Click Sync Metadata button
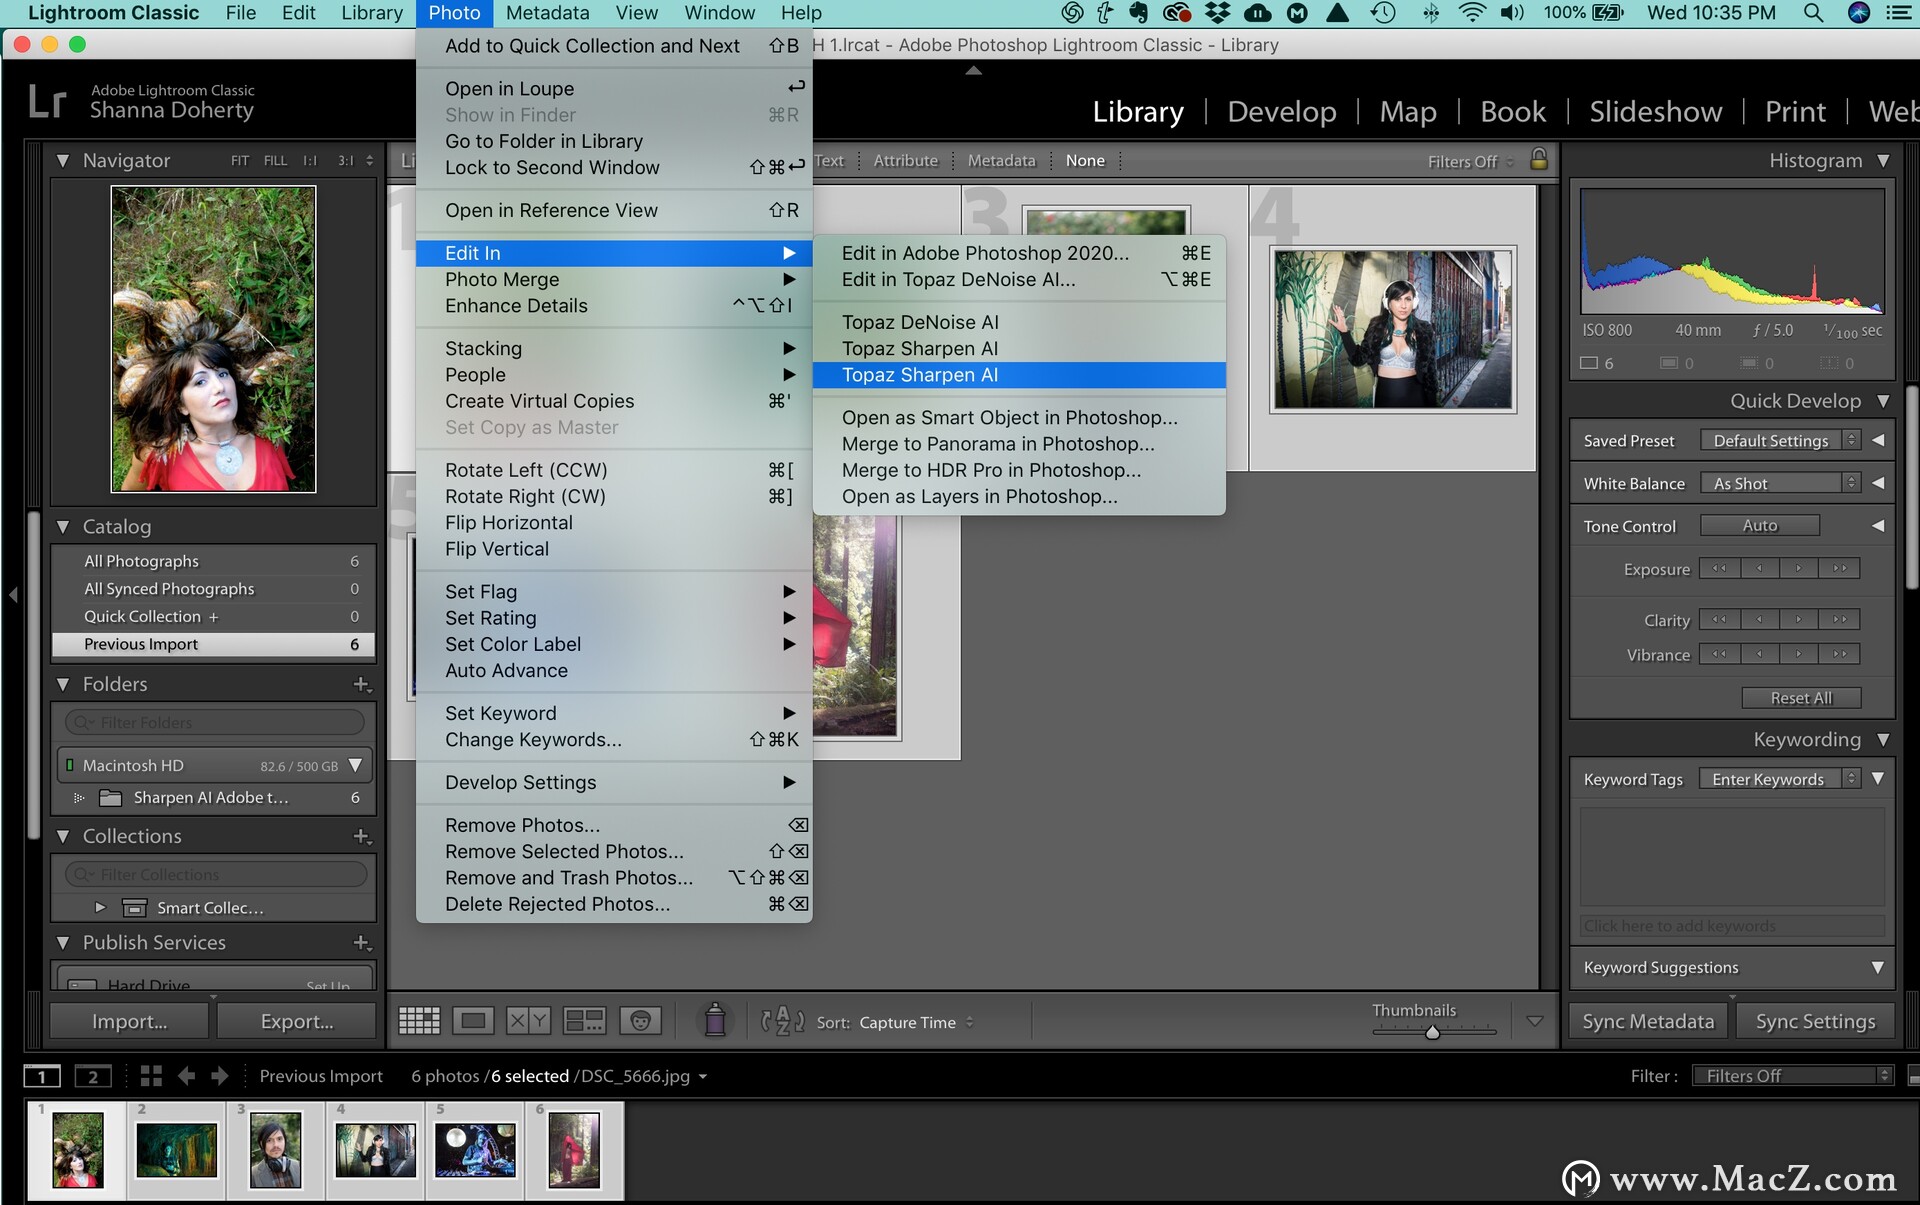This screenshot has width=1920, height=1205. coord(1648,1021)
